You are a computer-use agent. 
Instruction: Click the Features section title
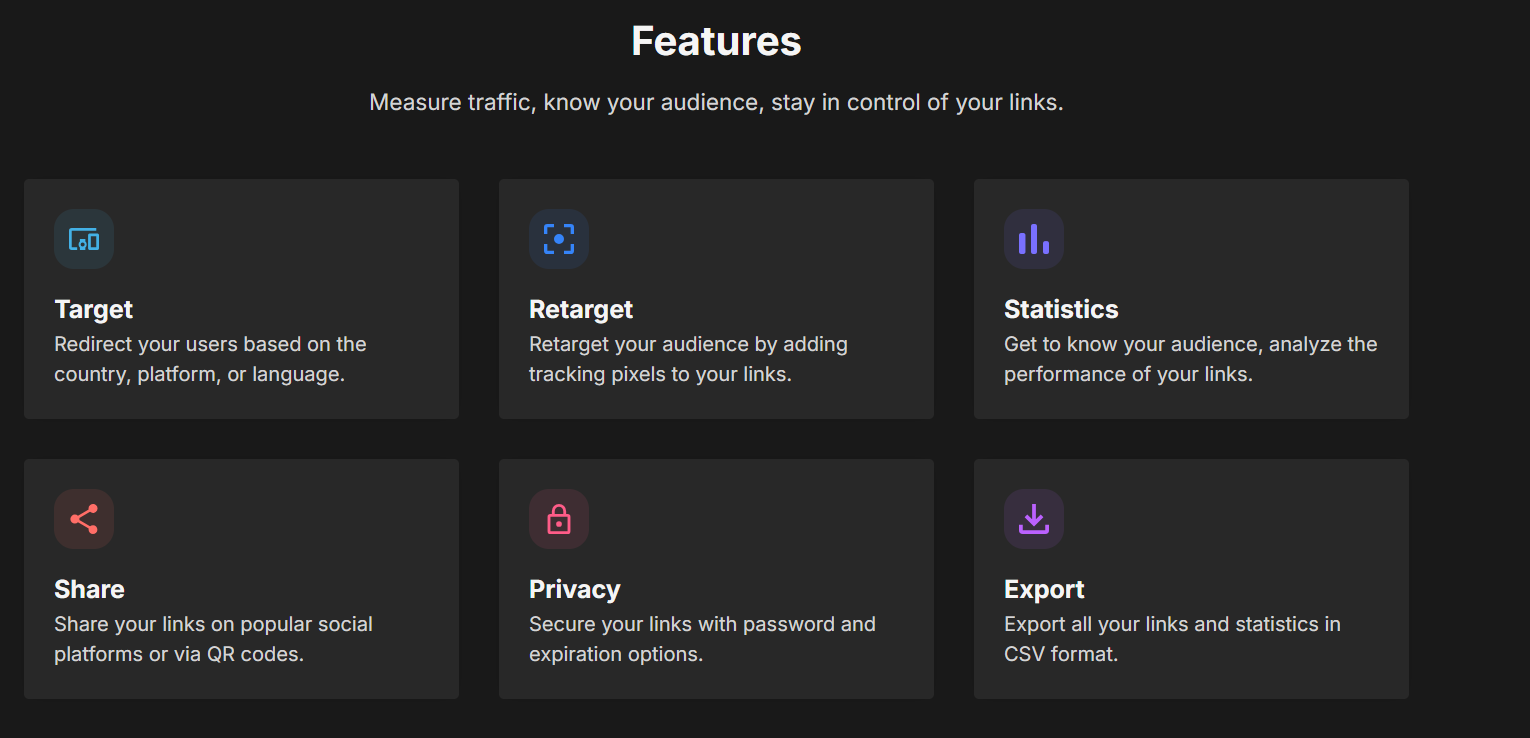(716, 41)
